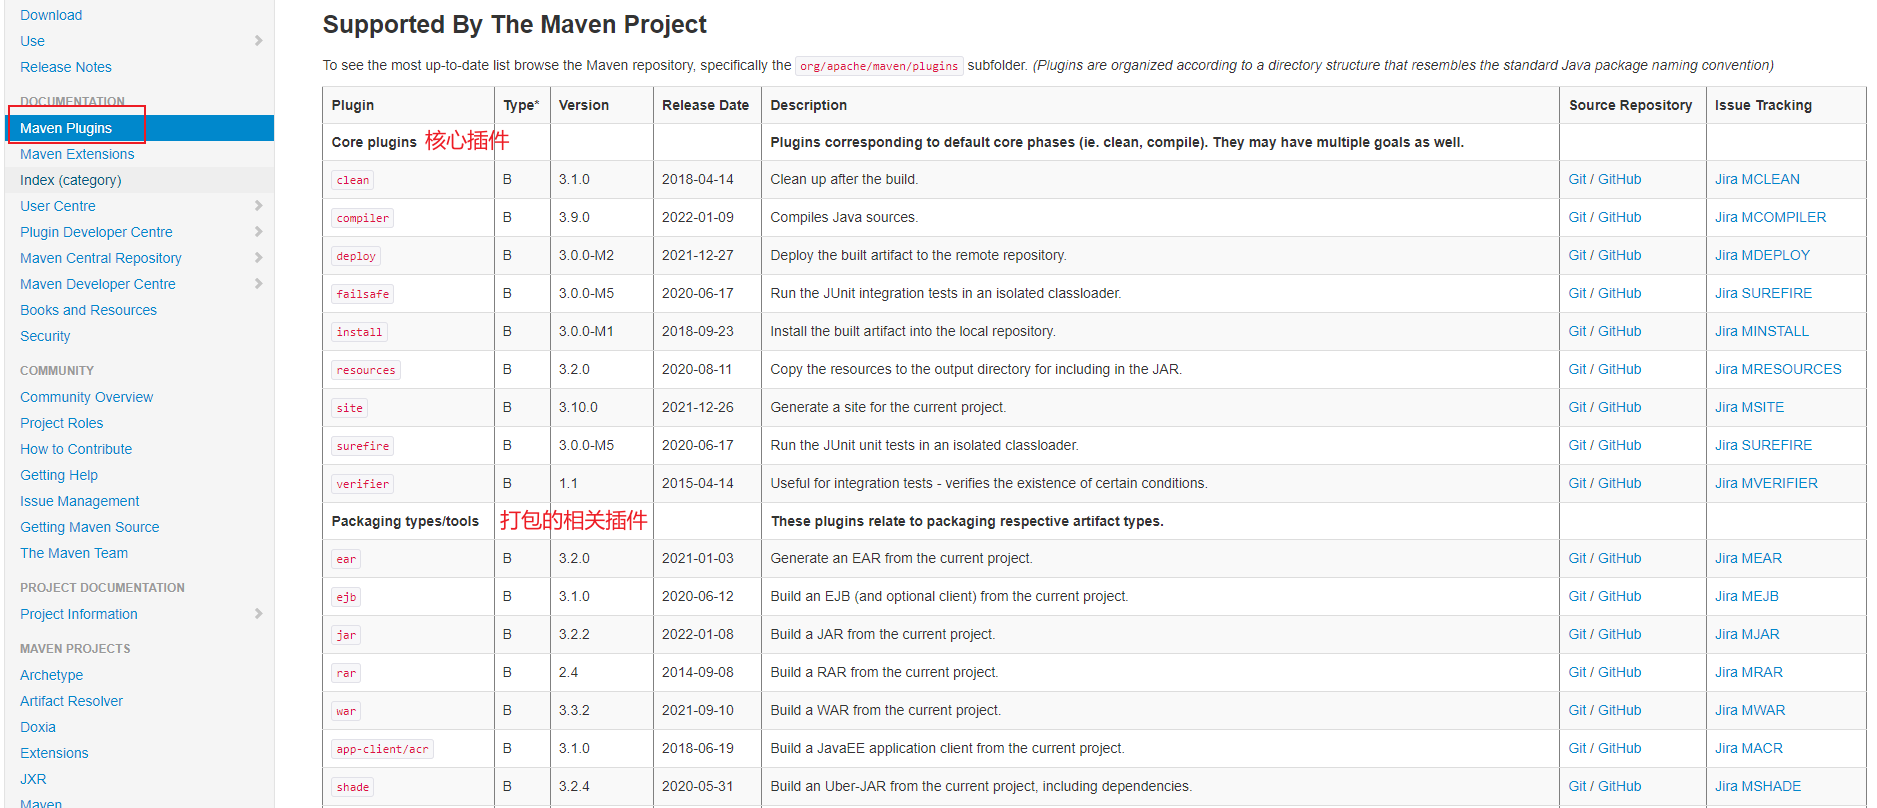Open the failsafe plugin link
The image size is (1877, 808).
(x=363, y=294)
